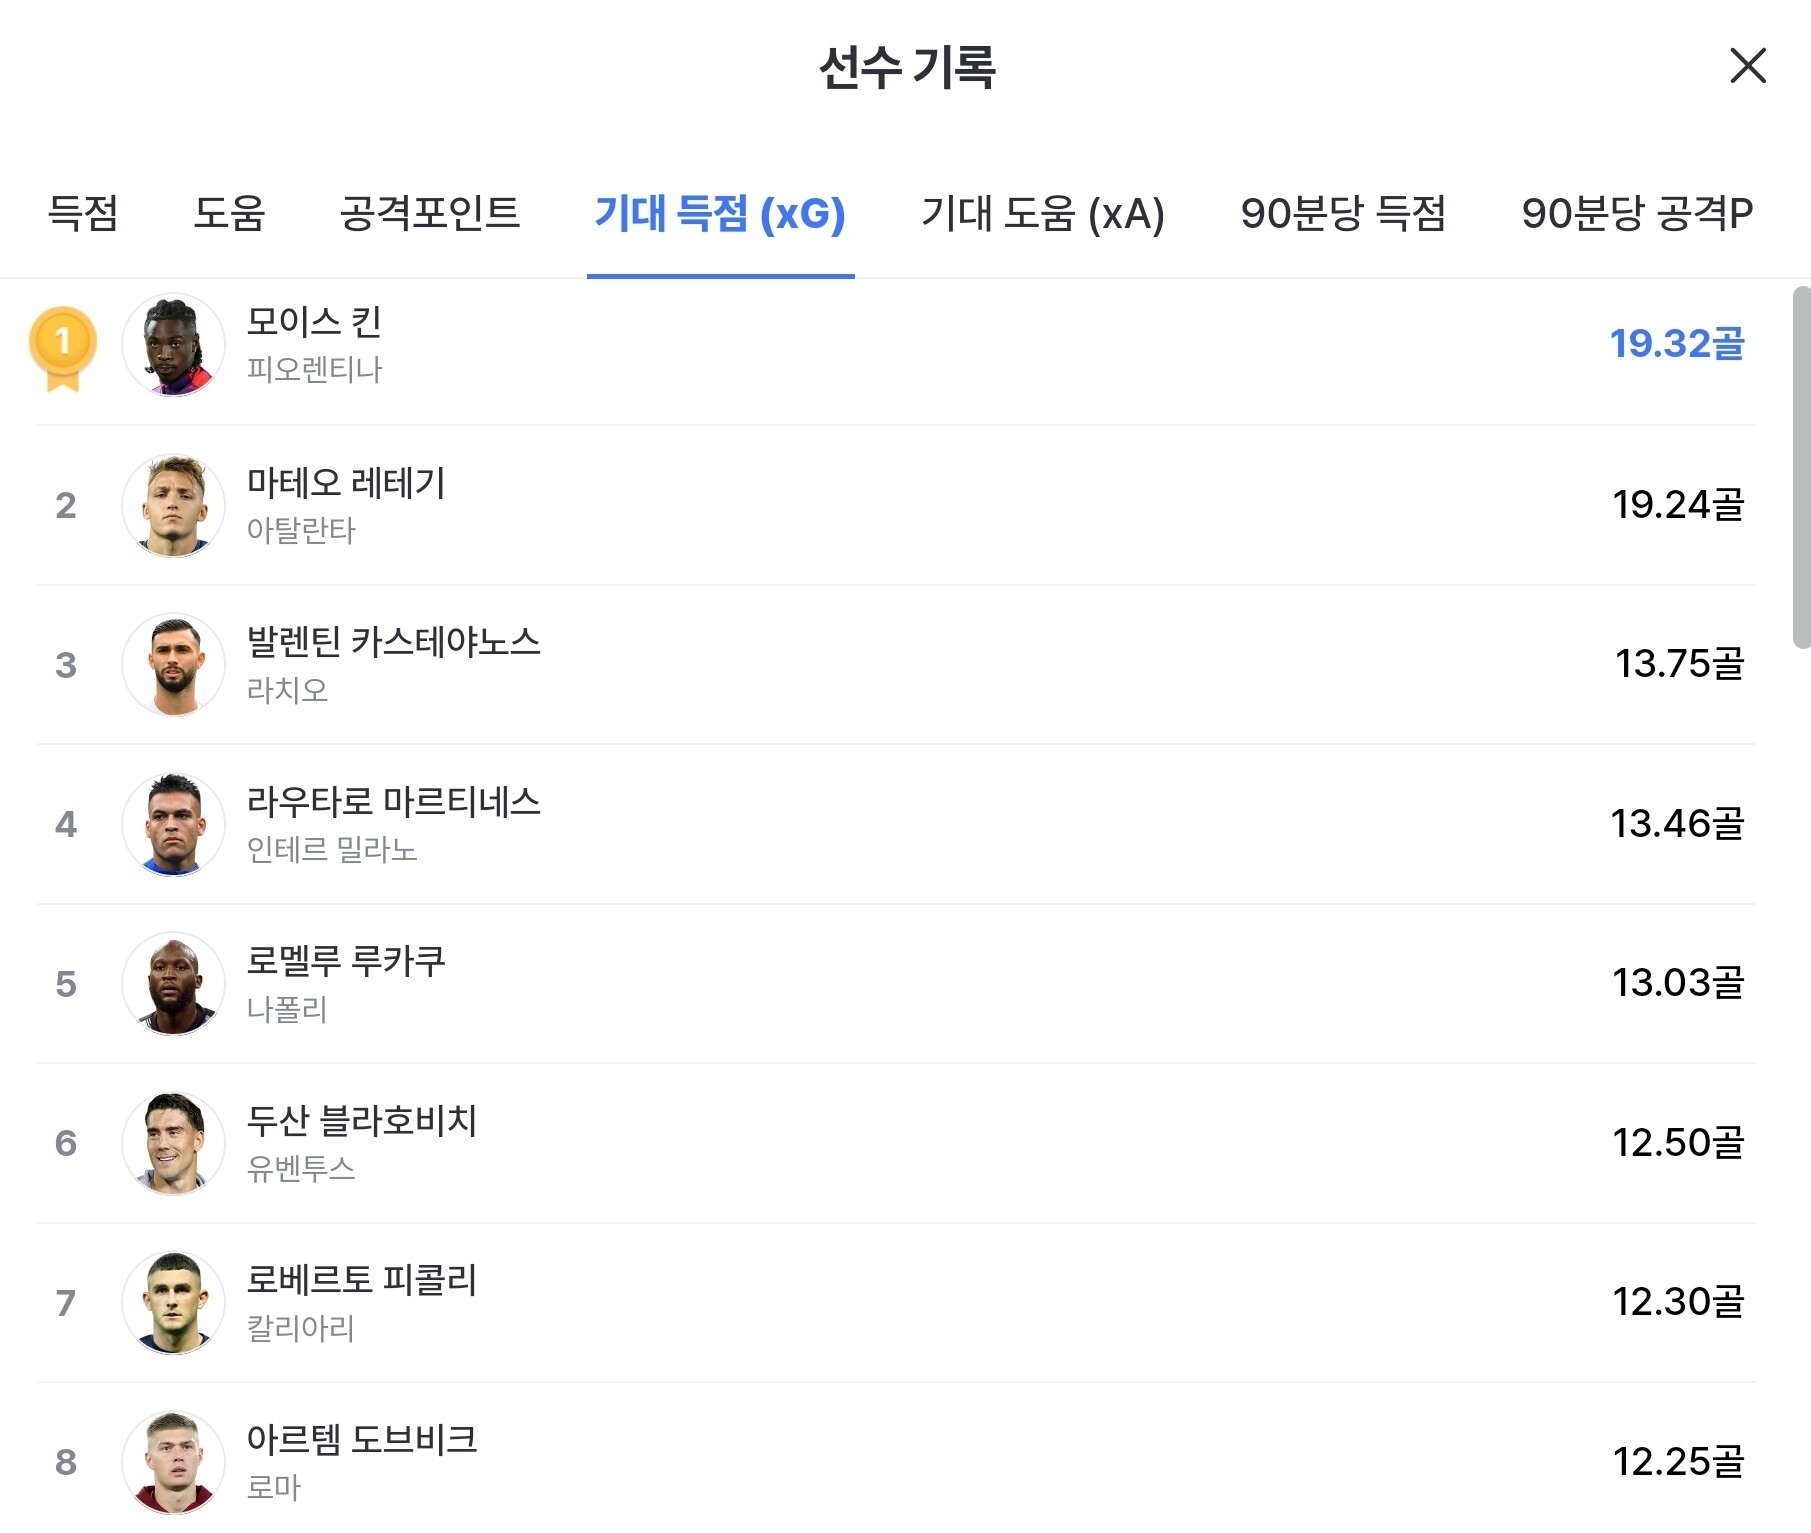This screenshot has height=1533, width=1811.
Task: Click the 기대 득점 (xG) tab
Action: [720, 213]
